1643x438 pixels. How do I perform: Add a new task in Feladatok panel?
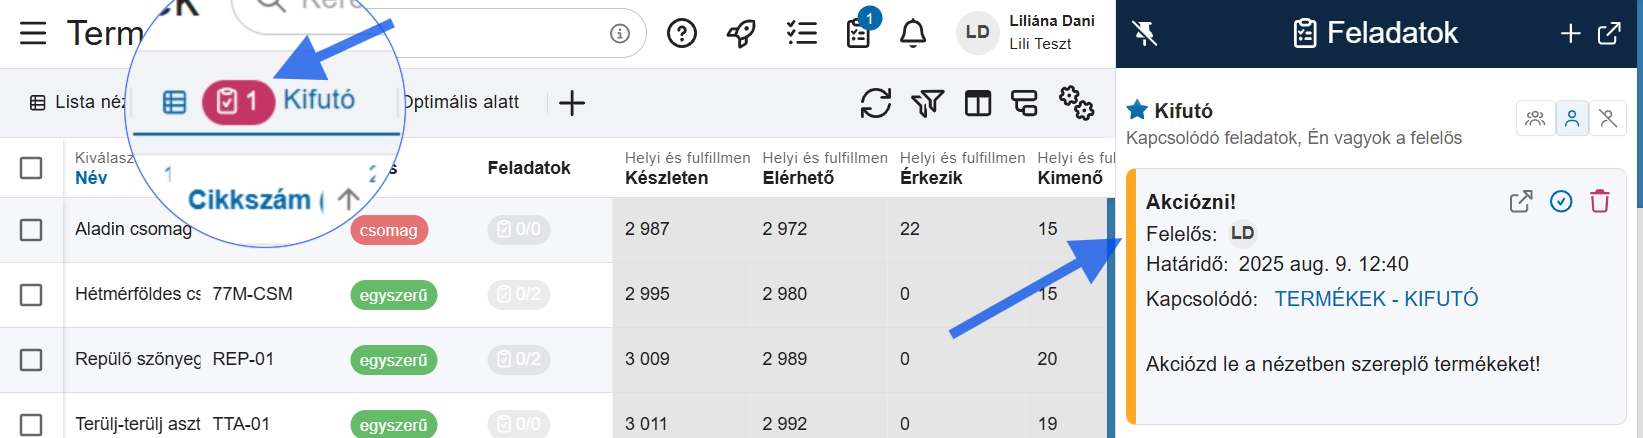click(1570, 34)
